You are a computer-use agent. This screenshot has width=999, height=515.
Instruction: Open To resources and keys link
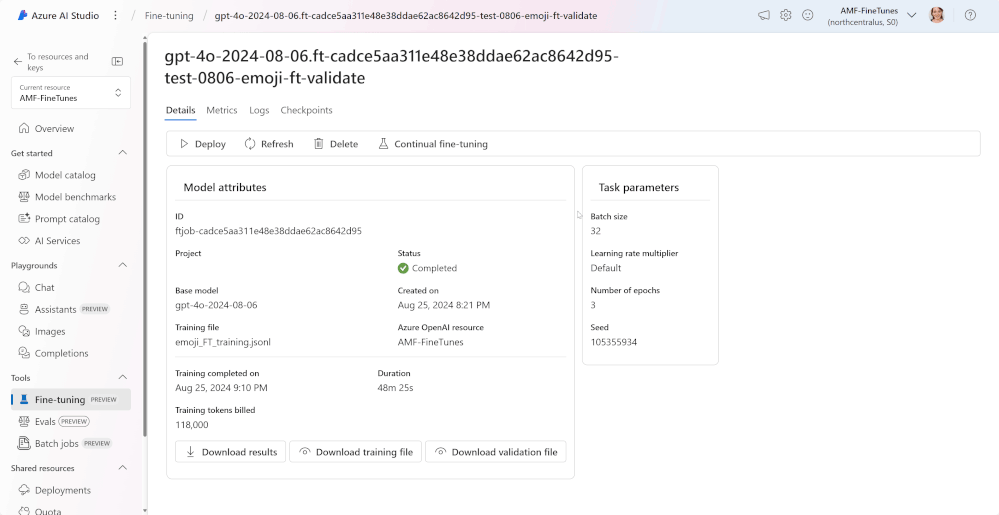57,62
